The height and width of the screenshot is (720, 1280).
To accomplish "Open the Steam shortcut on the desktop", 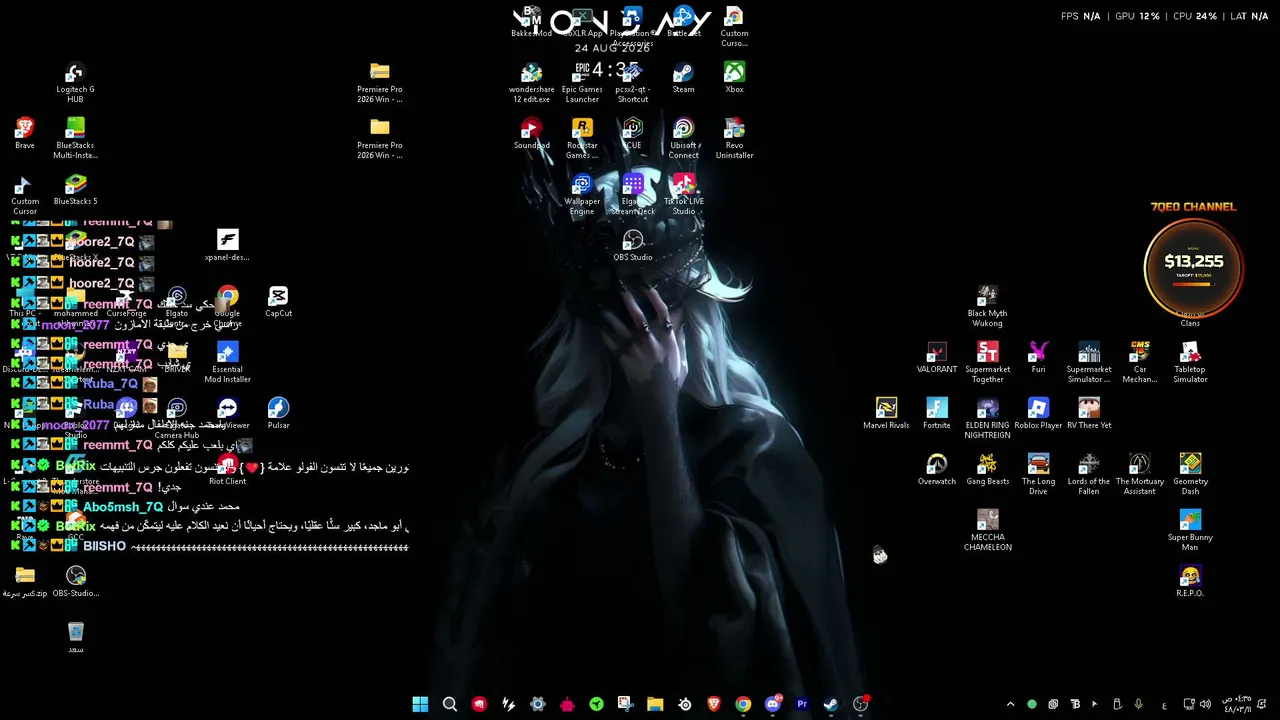I will click(x=683, y=78).
